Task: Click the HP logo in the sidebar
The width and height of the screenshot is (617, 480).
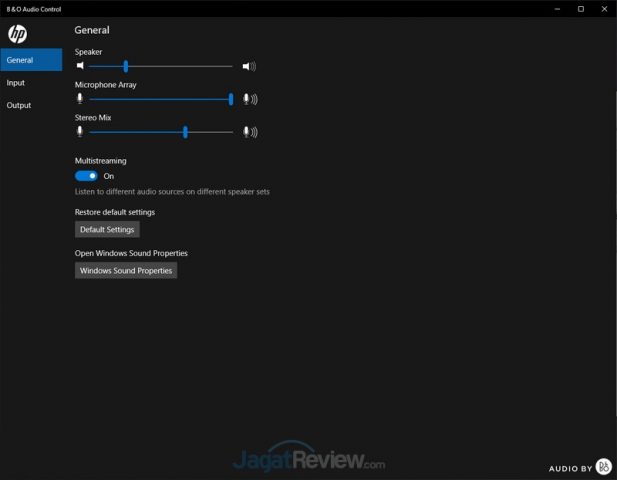Action: tap(17, 35)
